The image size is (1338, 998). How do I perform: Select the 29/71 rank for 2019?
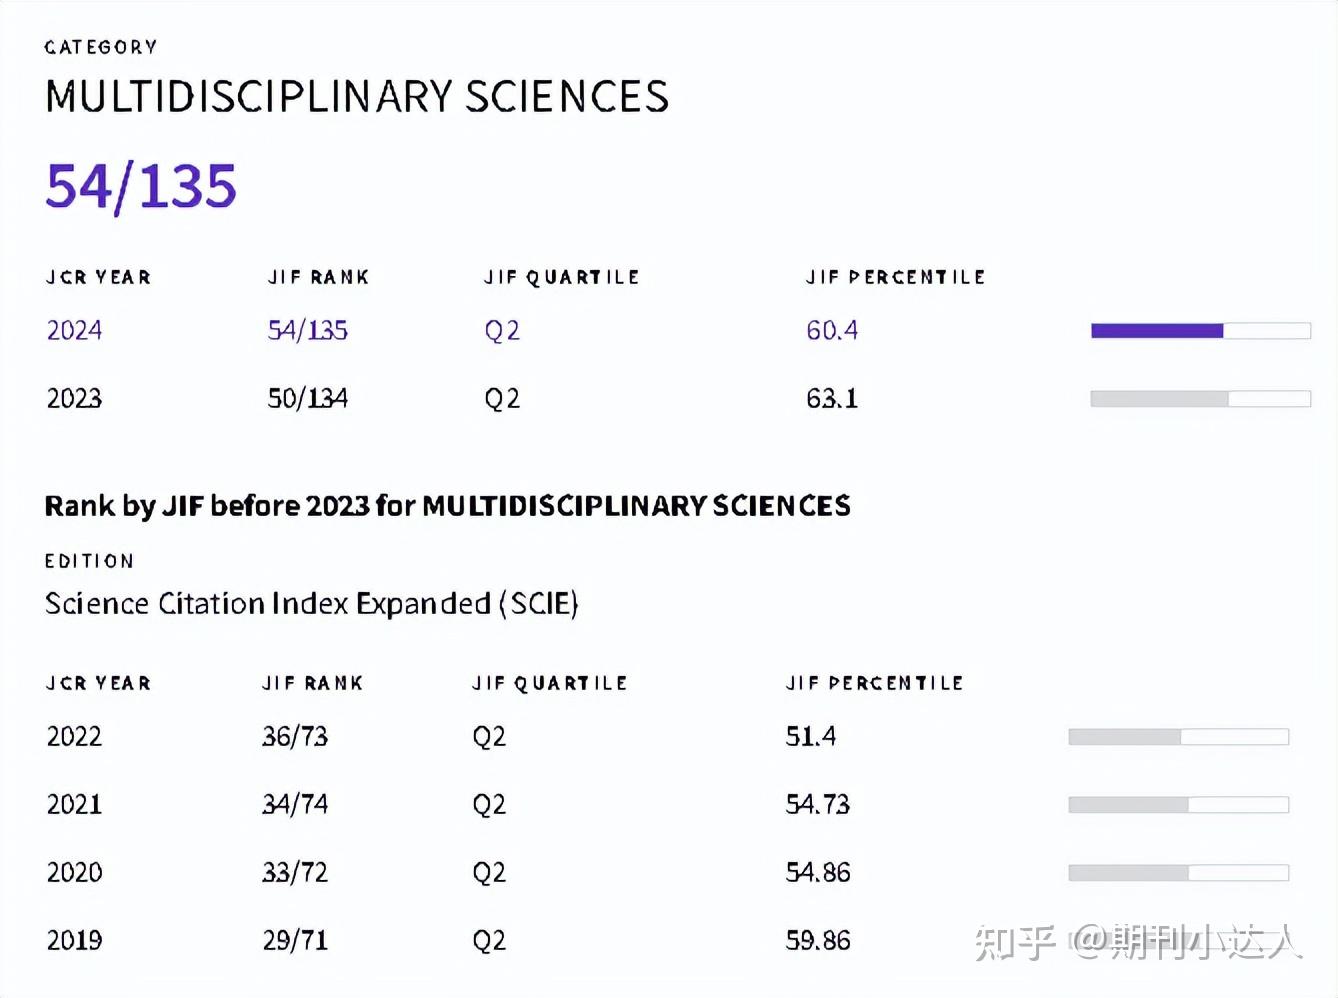295,940
